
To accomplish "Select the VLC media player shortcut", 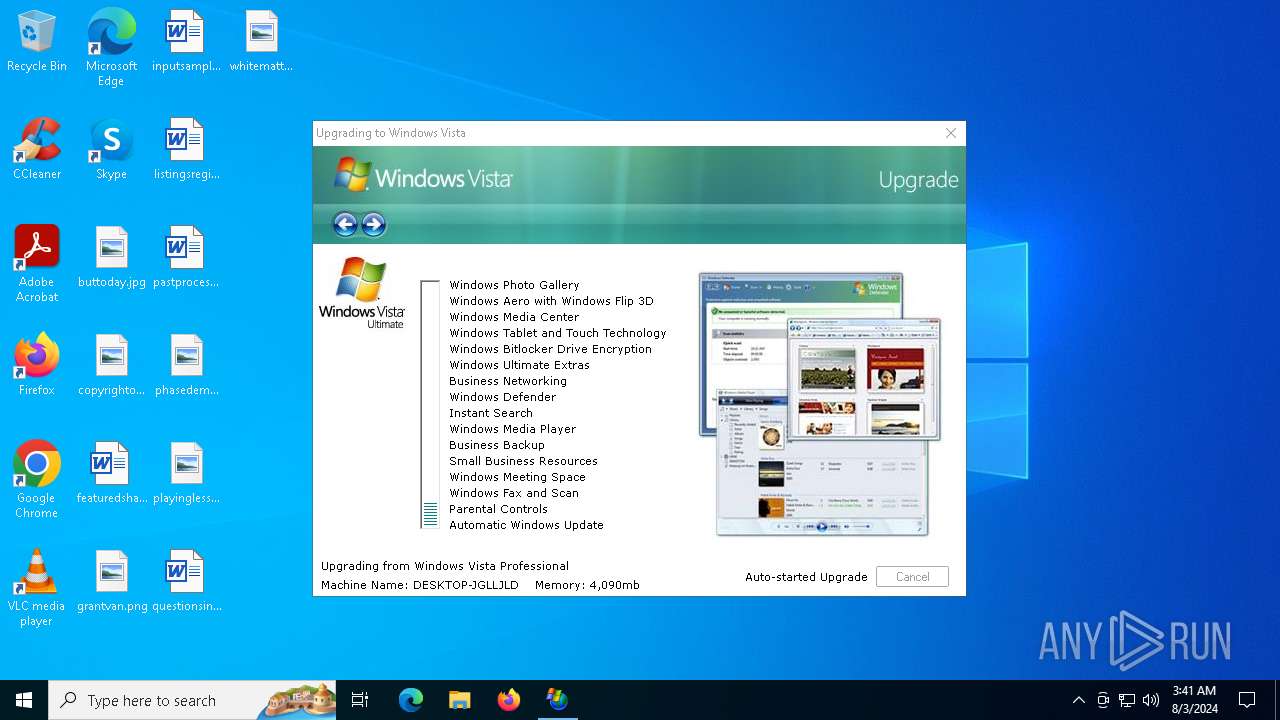I will tap(37, 587).
